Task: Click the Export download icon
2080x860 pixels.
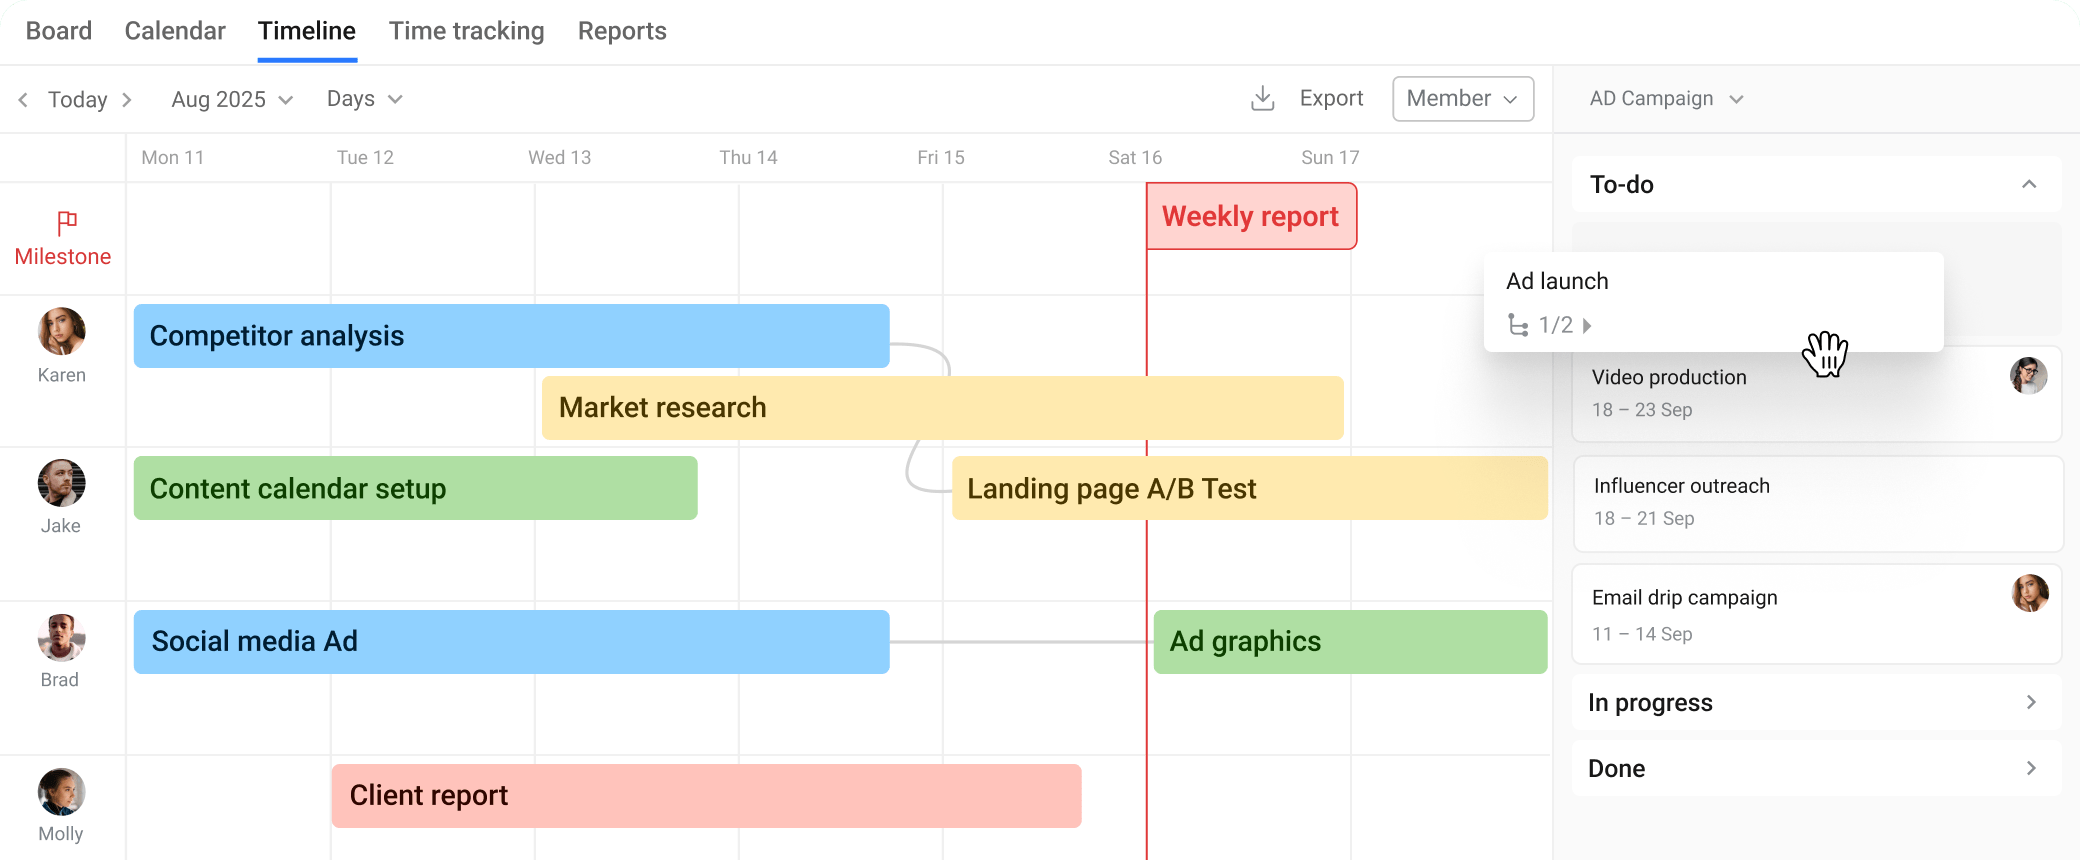Action: [x=1263, y=98]
